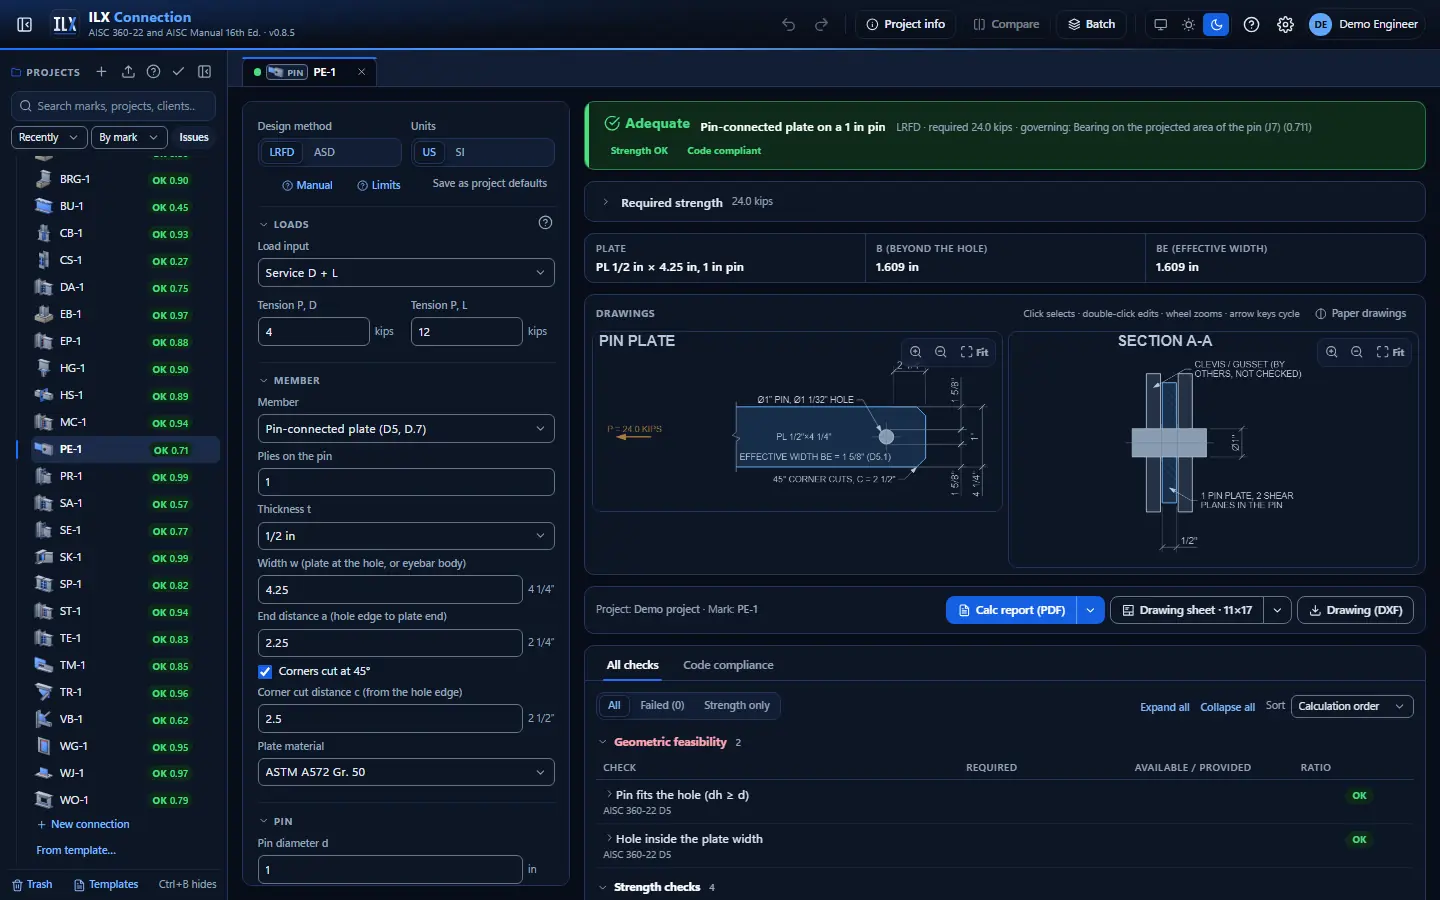The width and height of the screenshot is (1440, 900).
Task: Download the Drawing (DXF)
Action: tap(1355, 610)
